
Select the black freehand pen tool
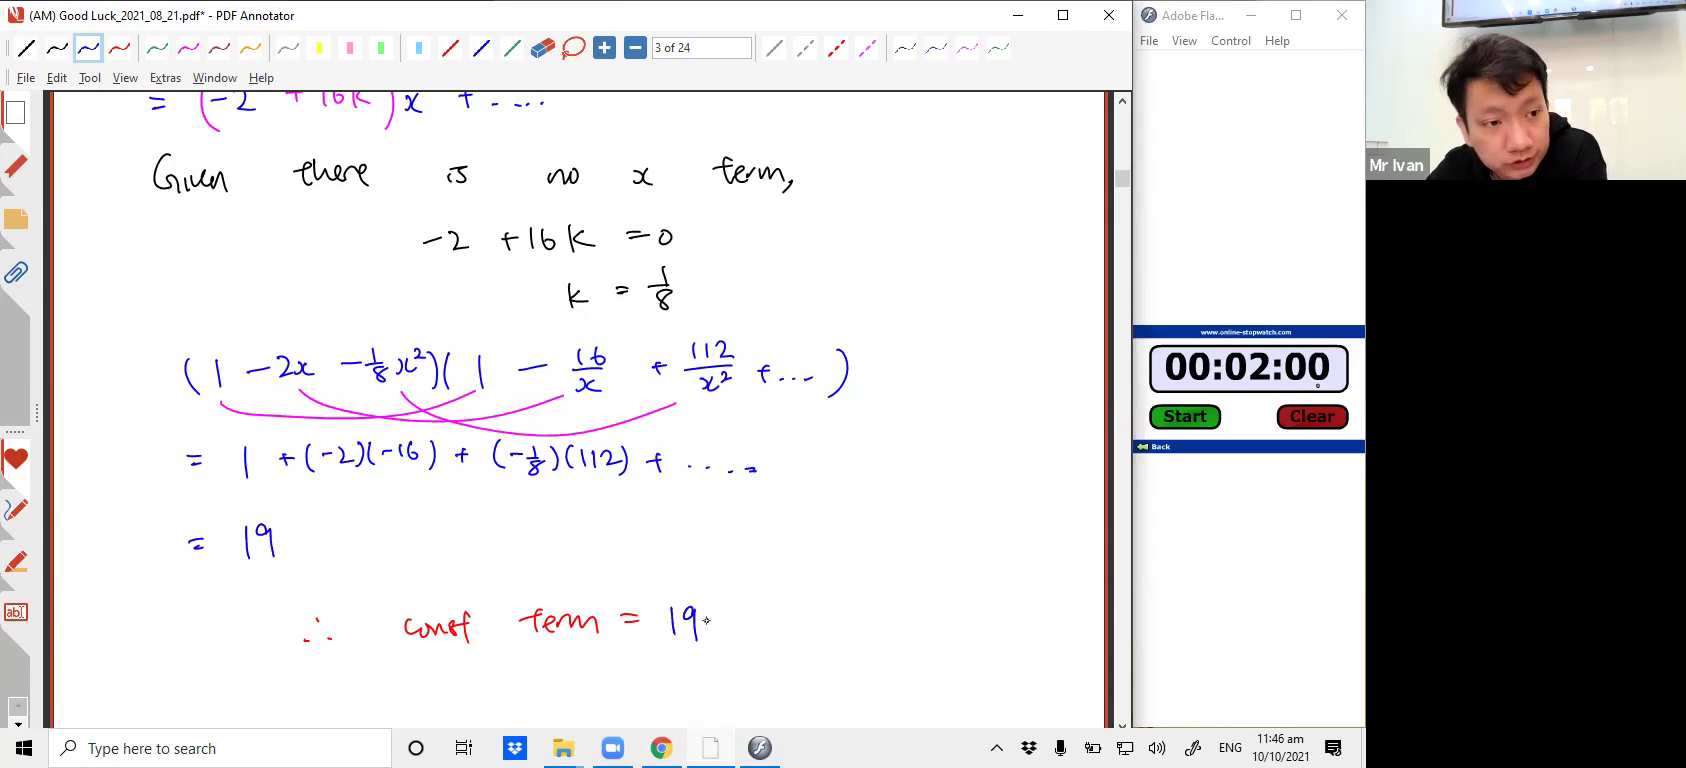pyautogui.click(x=57, y=48)
